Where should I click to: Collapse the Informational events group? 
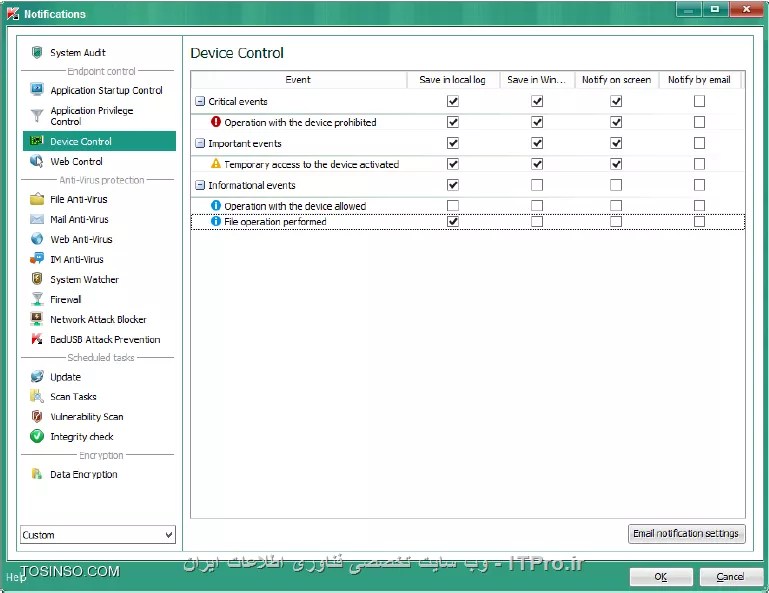point(200,185)
